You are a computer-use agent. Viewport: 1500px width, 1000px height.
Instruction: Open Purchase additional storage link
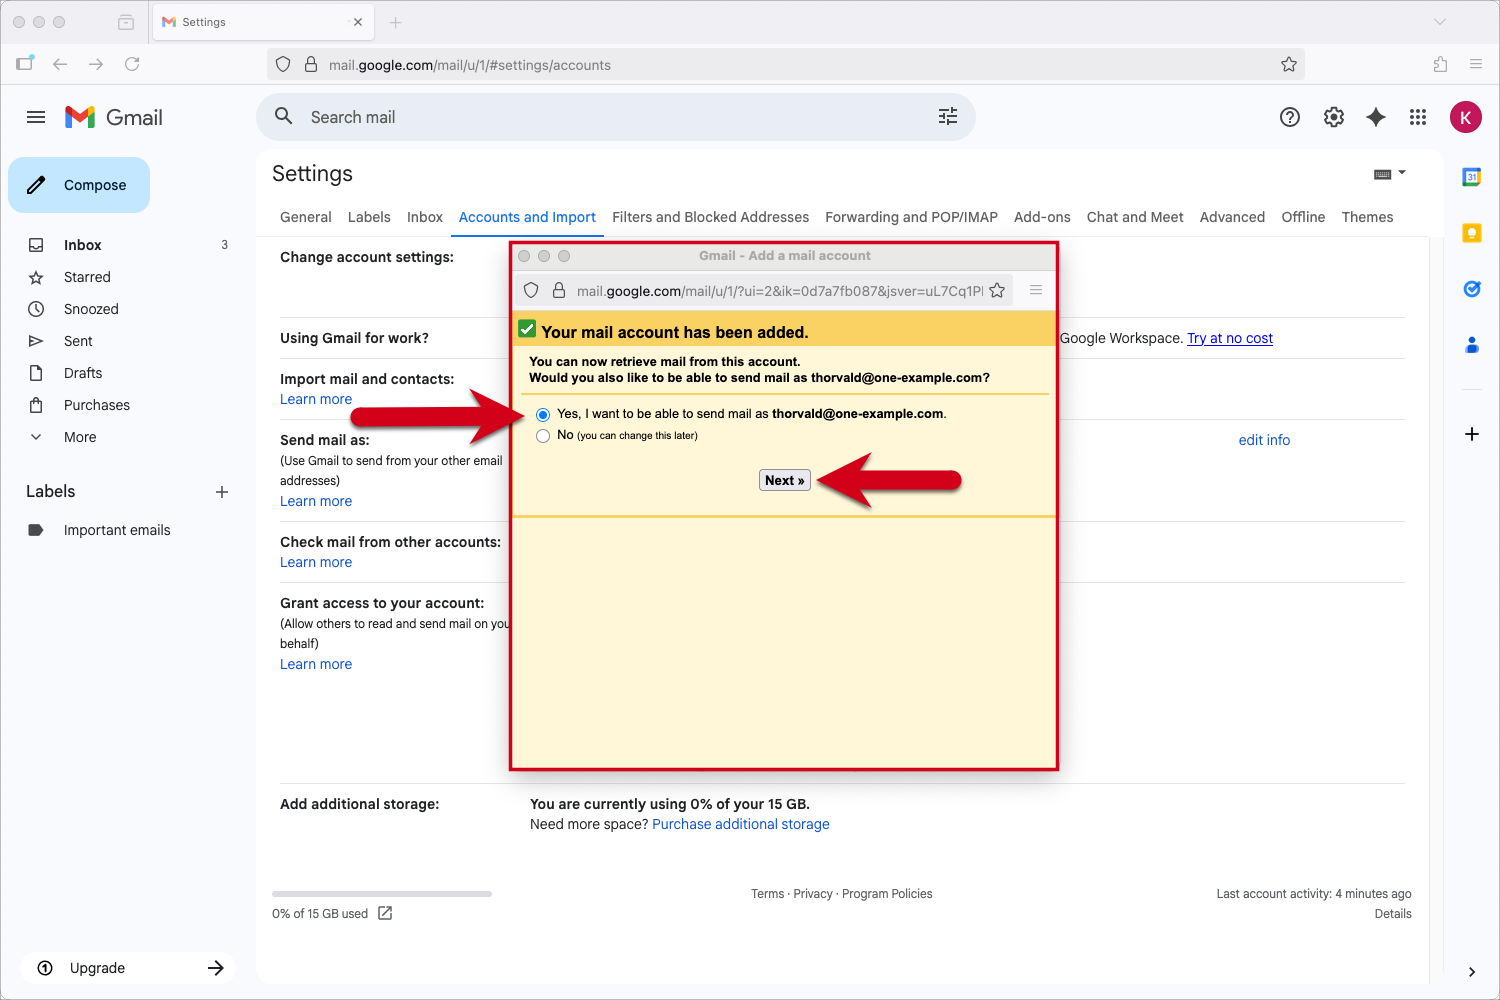[x=741, y=824]
